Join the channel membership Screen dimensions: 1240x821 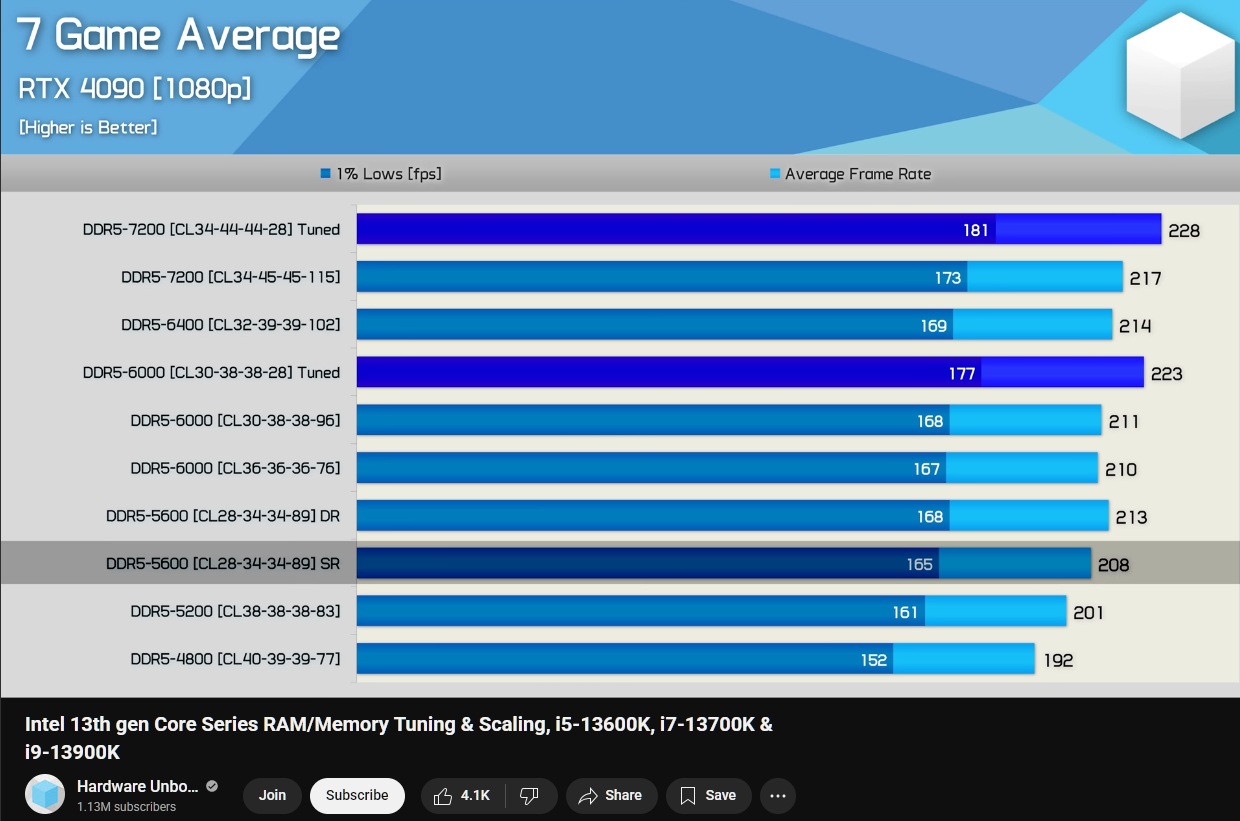(x=272, y=796)
